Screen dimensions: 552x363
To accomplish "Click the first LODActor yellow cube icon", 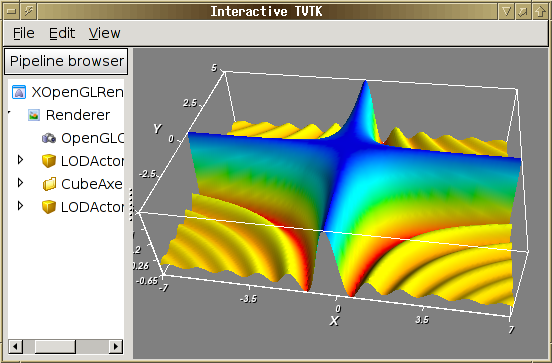I will pyautogui.click(x=49, y=161).
